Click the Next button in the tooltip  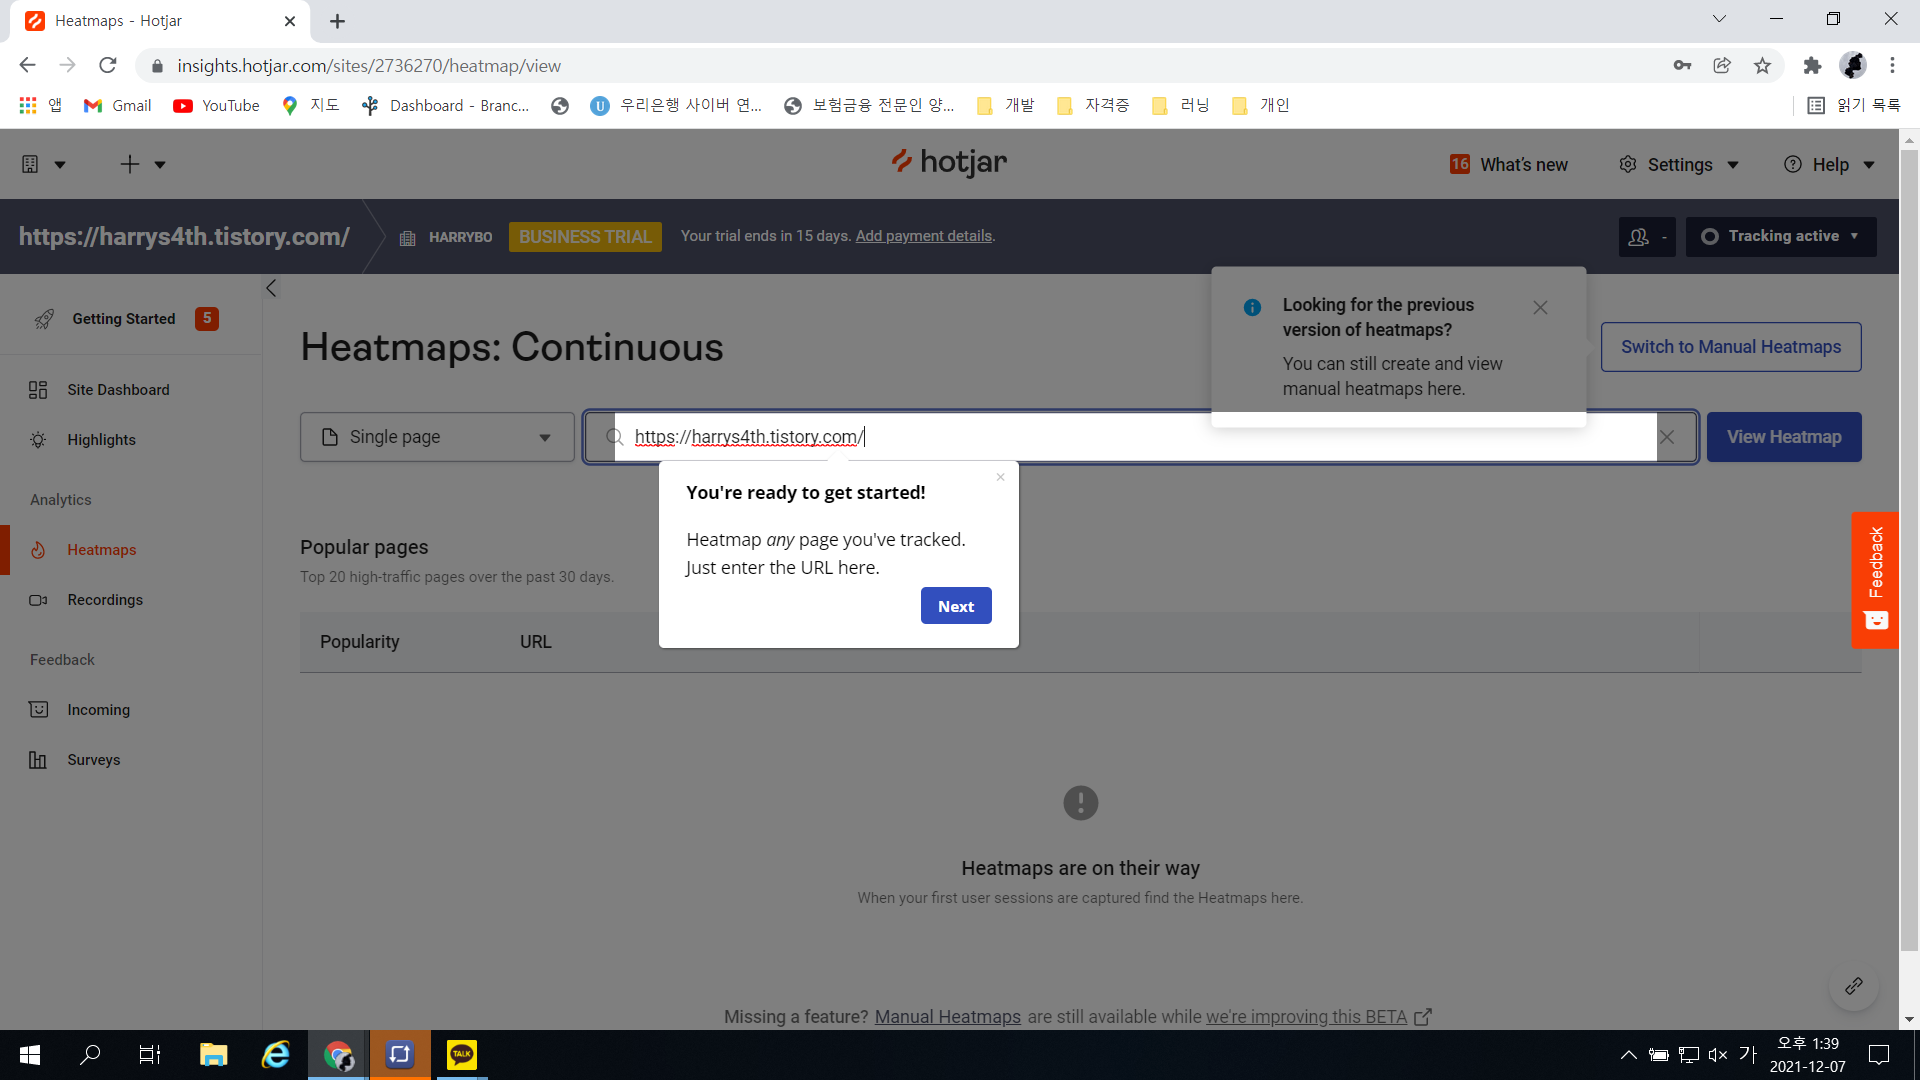(955, 606)
